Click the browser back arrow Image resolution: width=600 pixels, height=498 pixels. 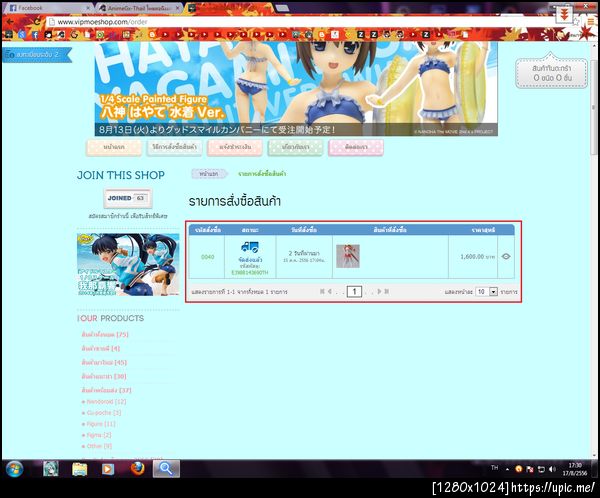coord(11,22)
